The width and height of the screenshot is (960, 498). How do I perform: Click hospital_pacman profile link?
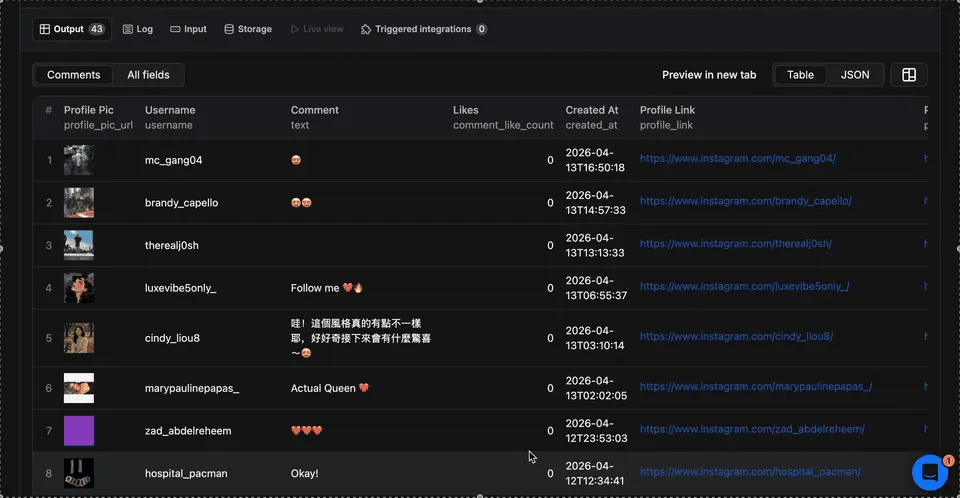[750, 472]
